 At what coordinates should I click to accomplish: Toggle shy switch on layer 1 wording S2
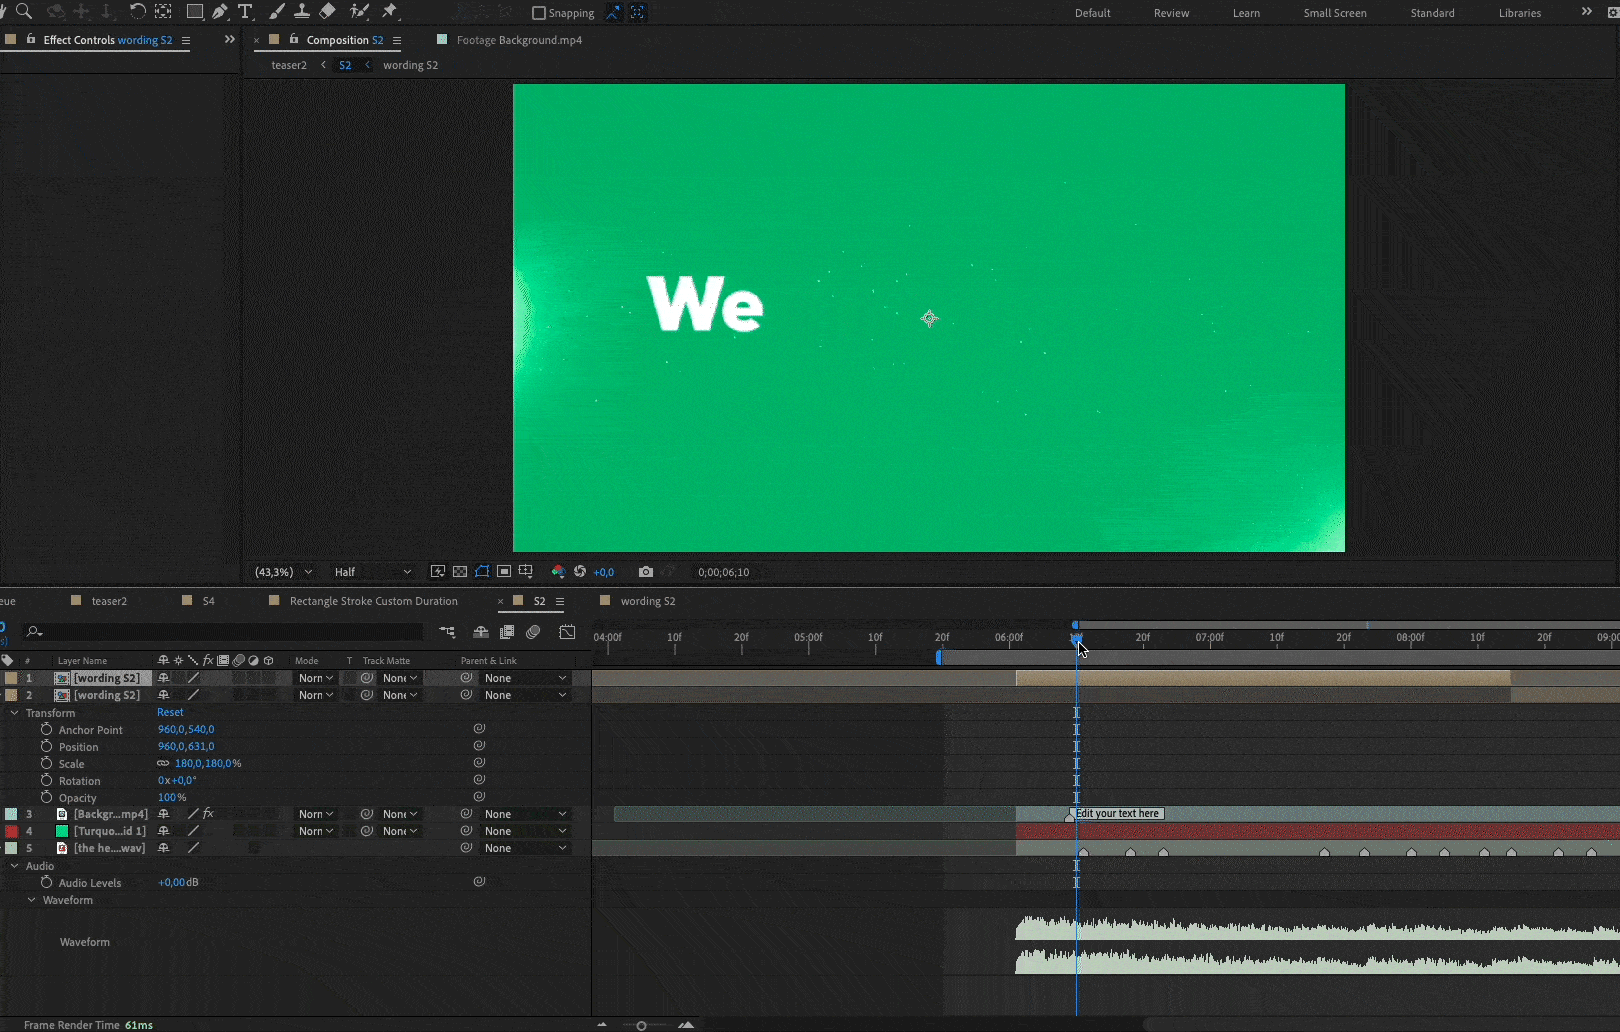pos(164,678)
